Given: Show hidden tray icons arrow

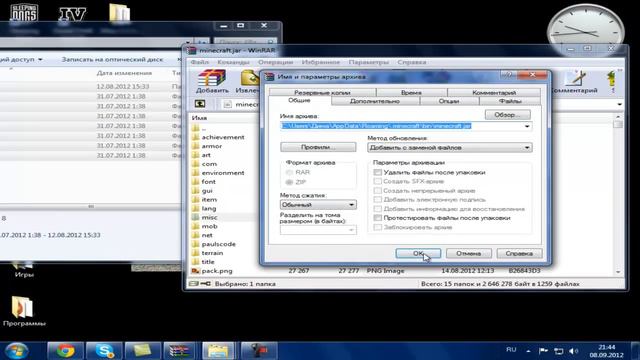Looking at the screenshot, I should (528, 351).
